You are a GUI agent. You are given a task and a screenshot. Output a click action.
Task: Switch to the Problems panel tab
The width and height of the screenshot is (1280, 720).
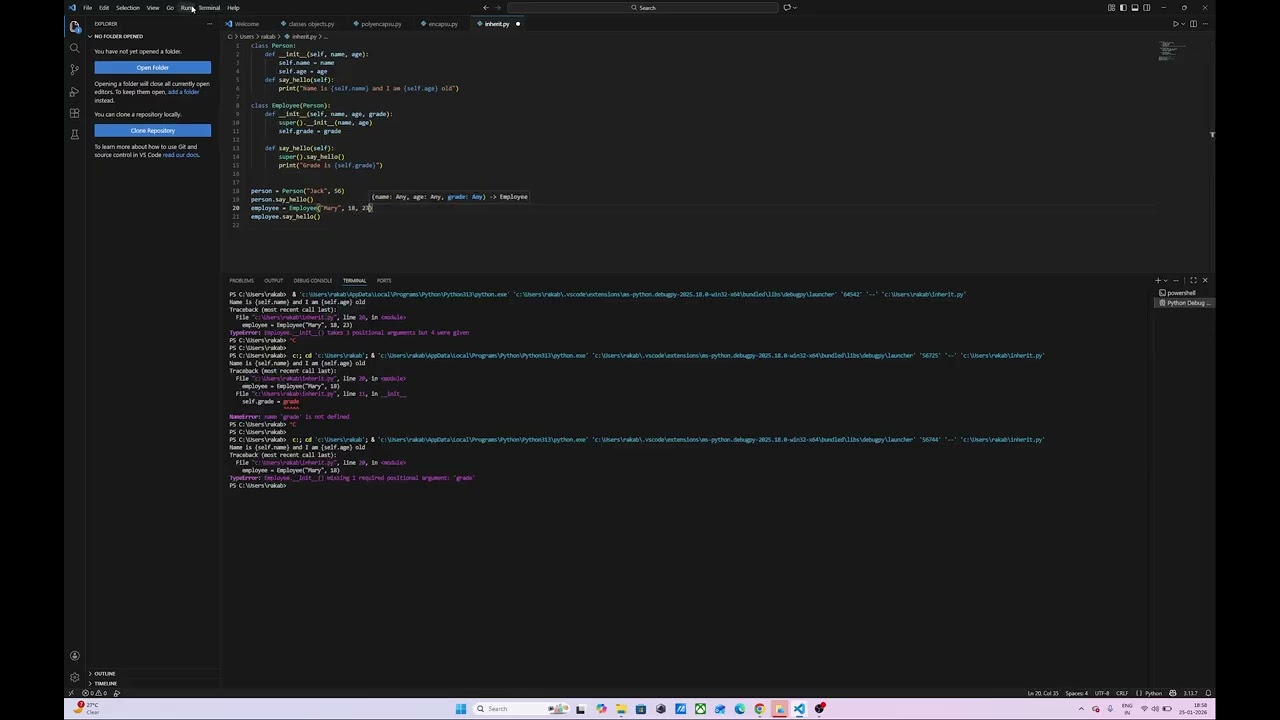coord(241,281)
